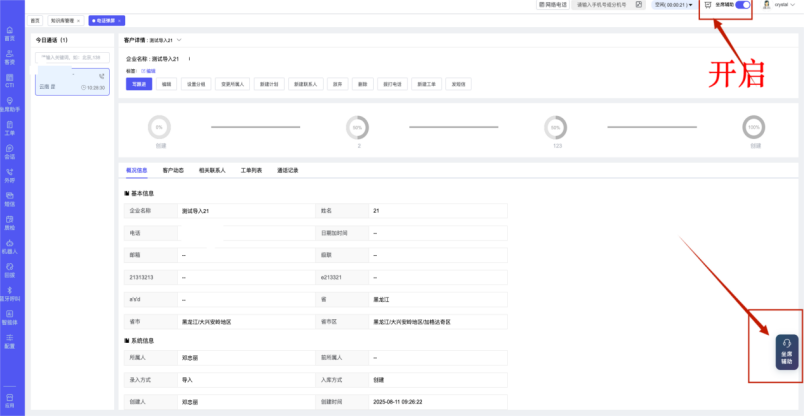Click the 新建工单 button
Viewport: 804px width, 416px height.
point(429,85)
